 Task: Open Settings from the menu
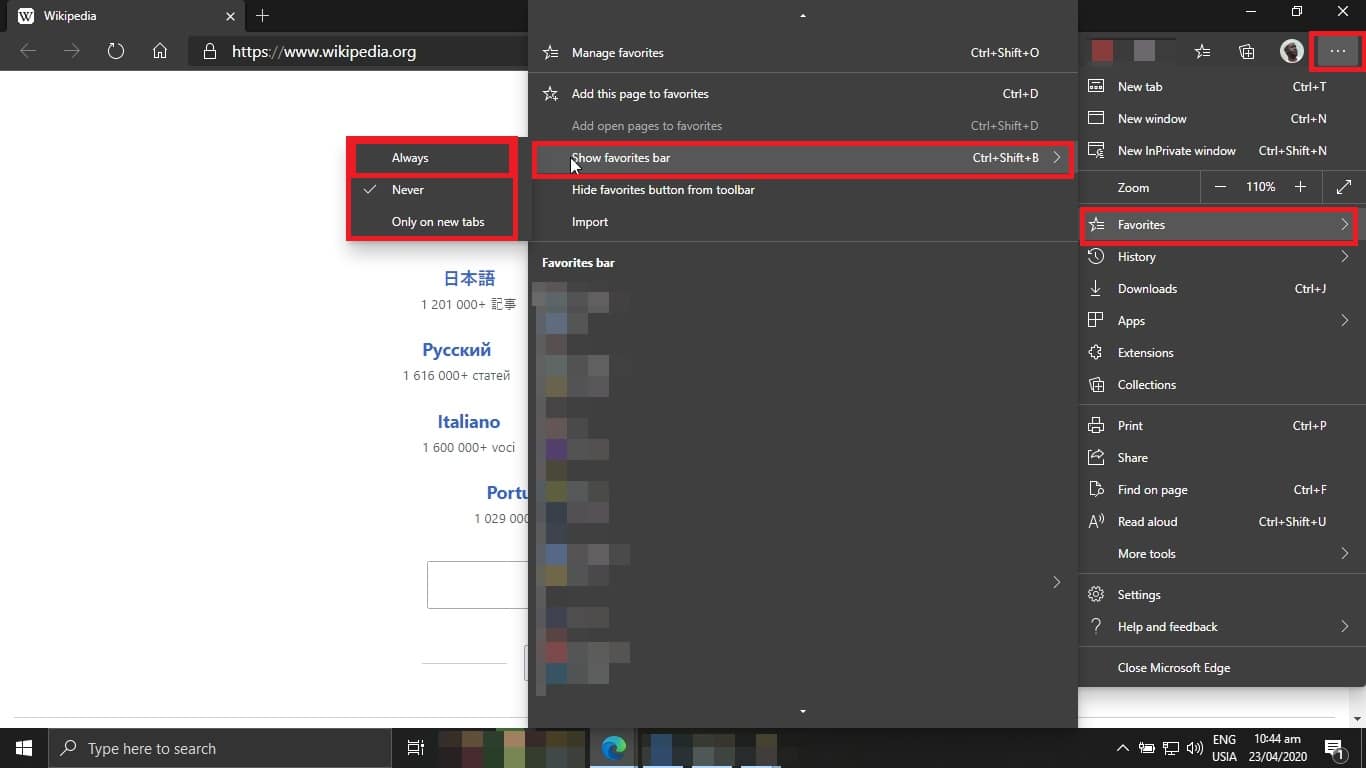(1222, 595)
